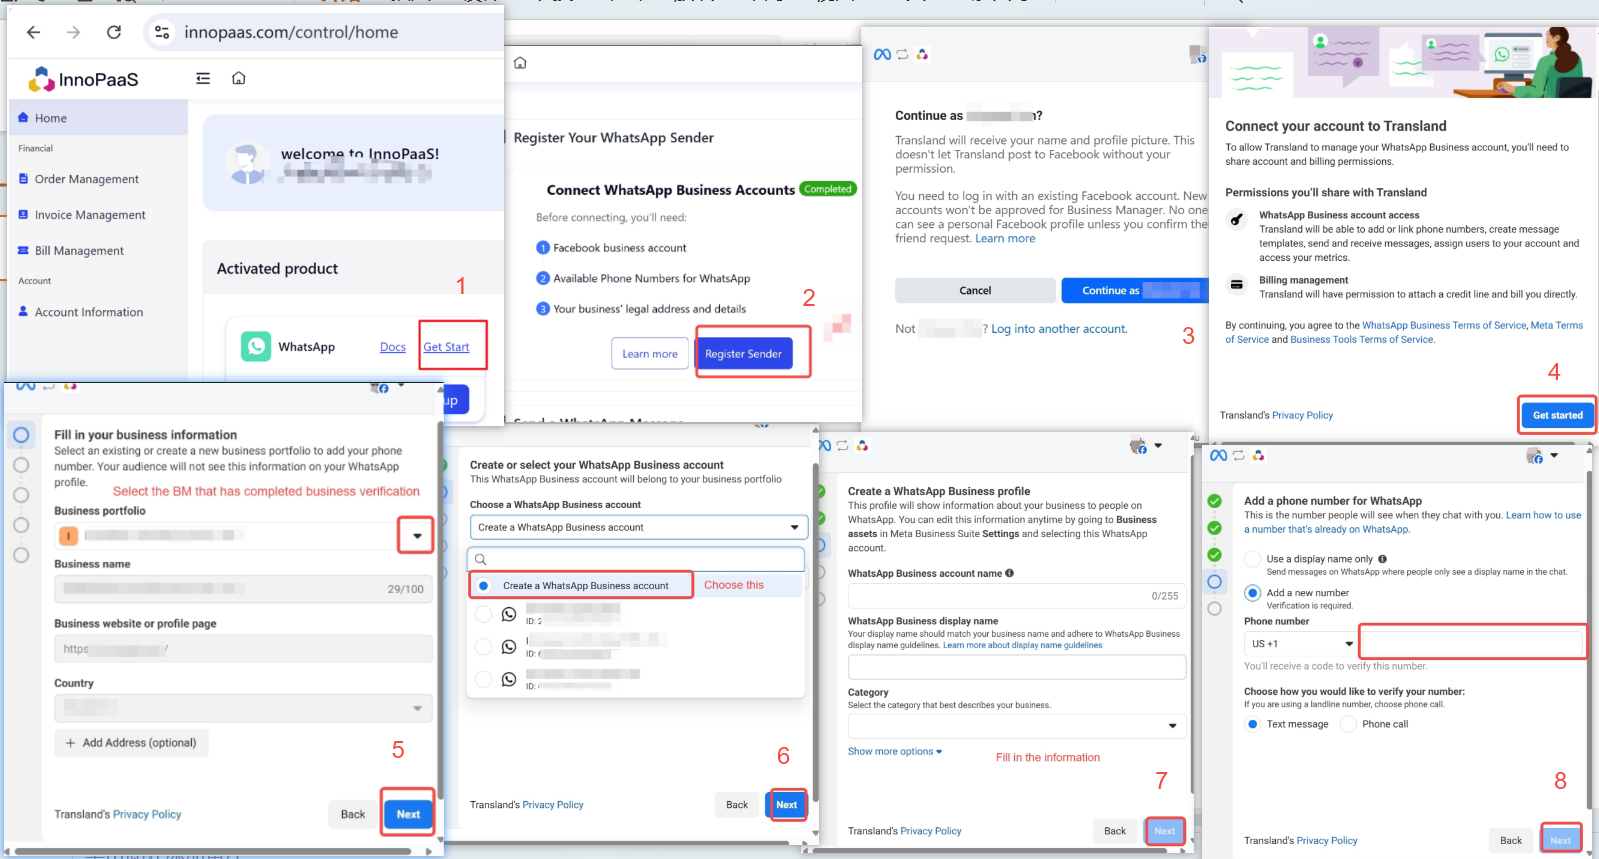
Task: Click the WhatsApp Business display name field
Action: [1017, 667]
